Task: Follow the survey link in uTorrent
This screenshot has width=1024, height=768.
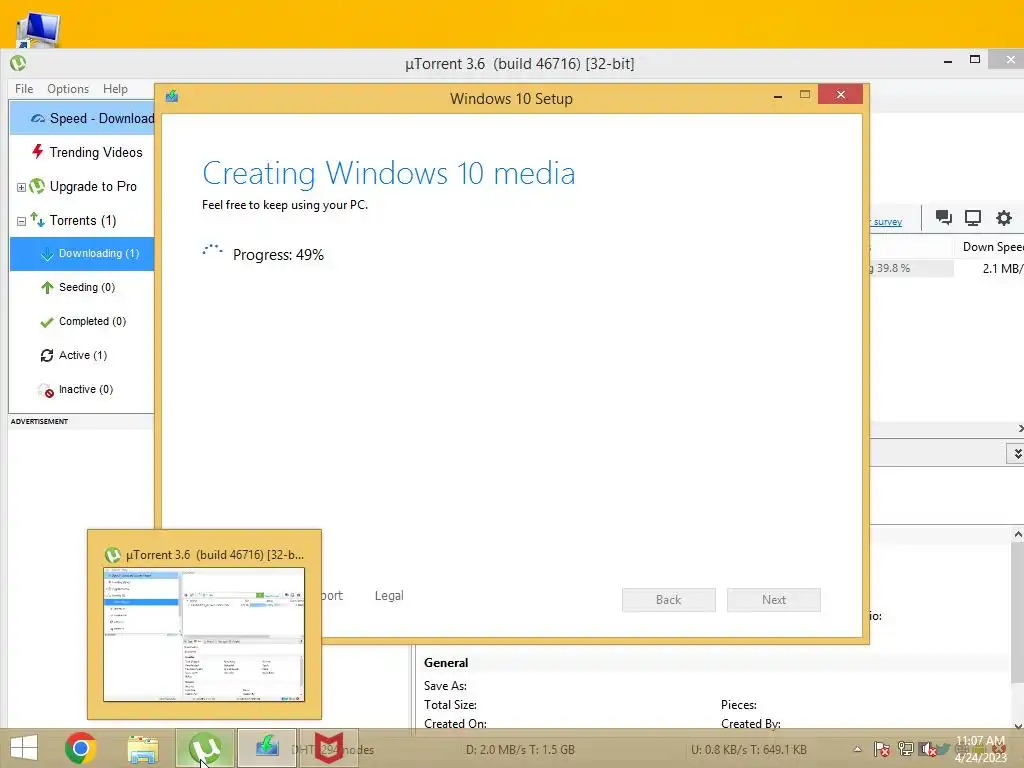Action: tap(887, 222)
